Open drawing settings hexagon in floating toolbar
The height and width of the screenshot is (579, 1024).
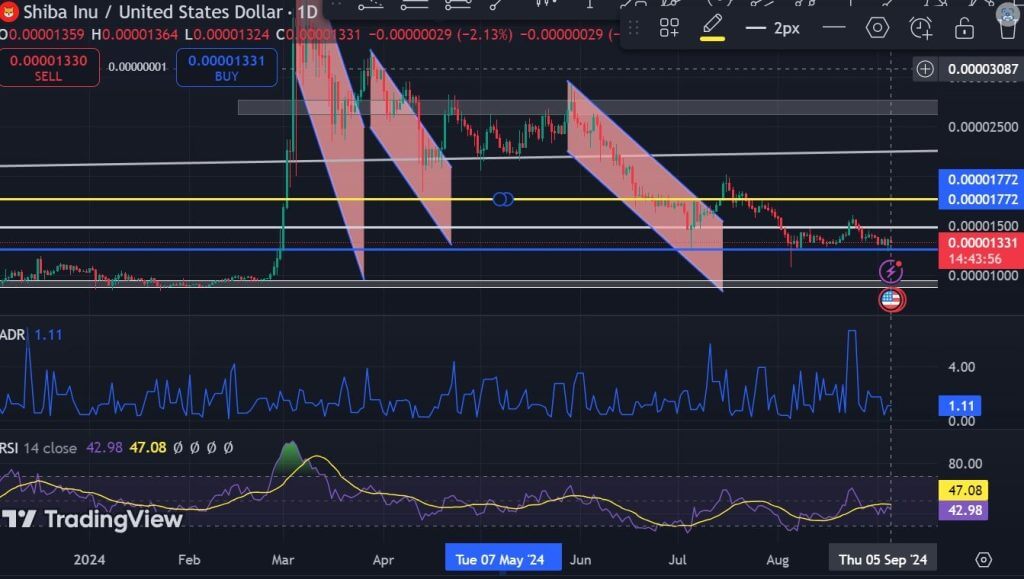pyautogui.click(x=877, y=28)
